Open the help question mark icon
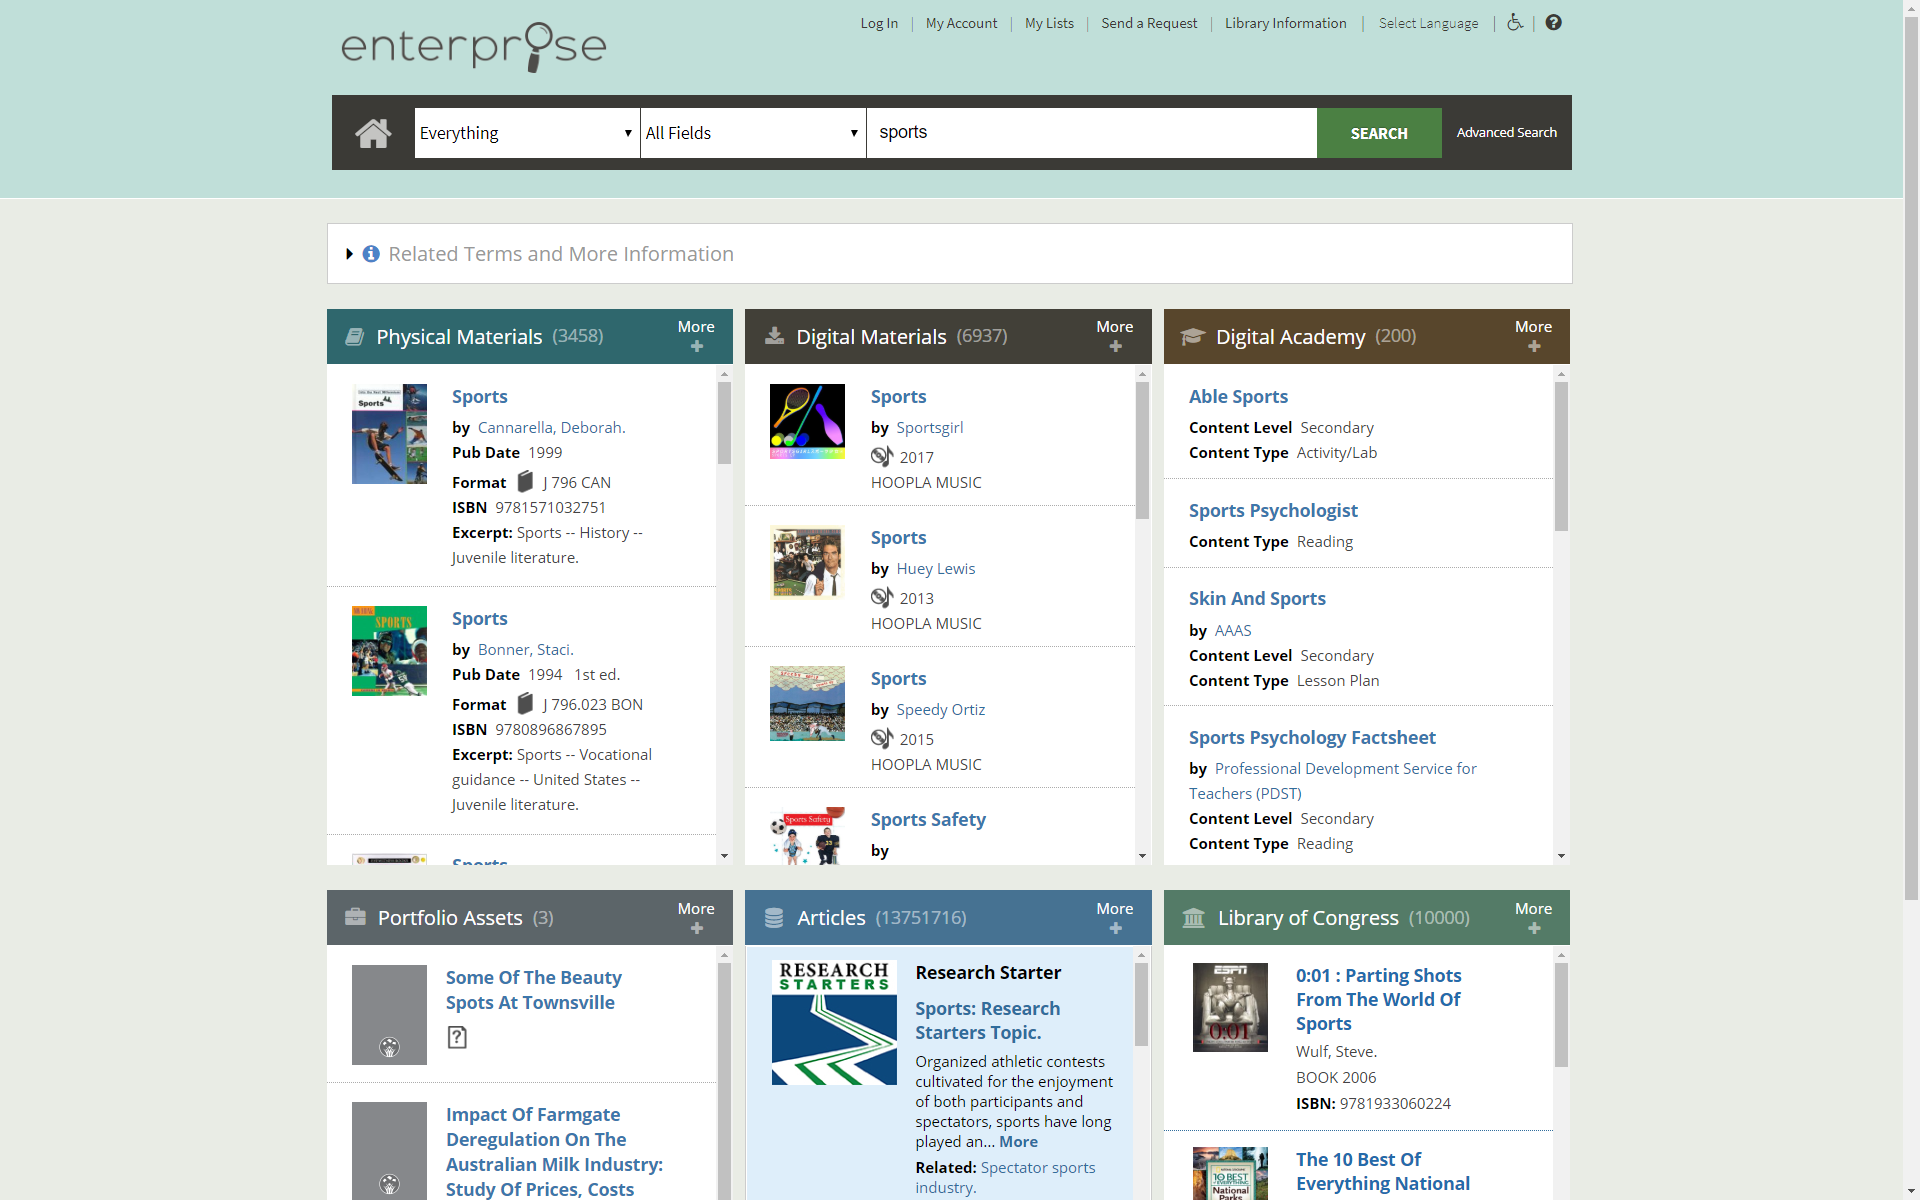 pos(1553,22)
